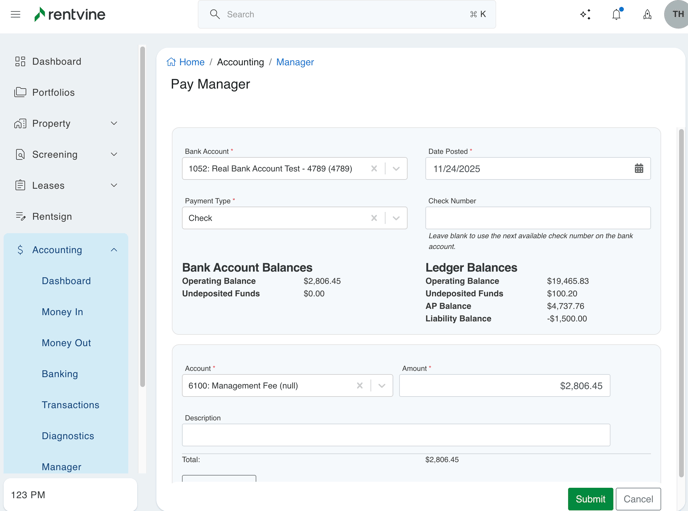688x511 pixels.
Task: Click the AI sparkle icon in header
Action: coord(585,15)
